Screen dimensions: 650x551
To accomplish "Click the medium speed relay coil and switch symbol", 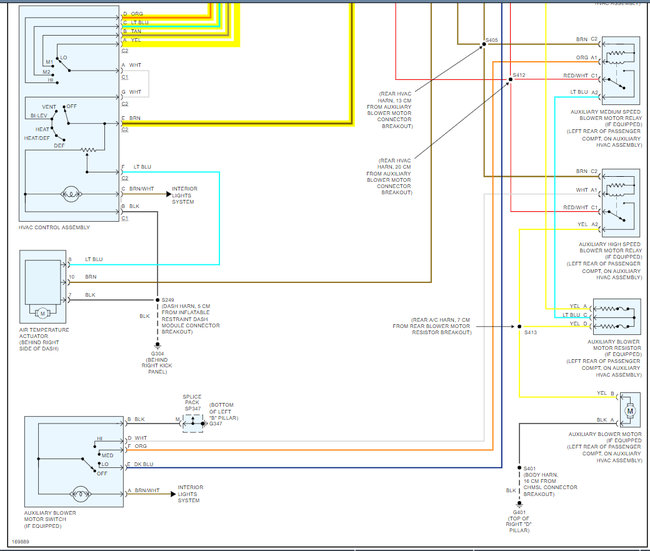I will click(620, 70).
